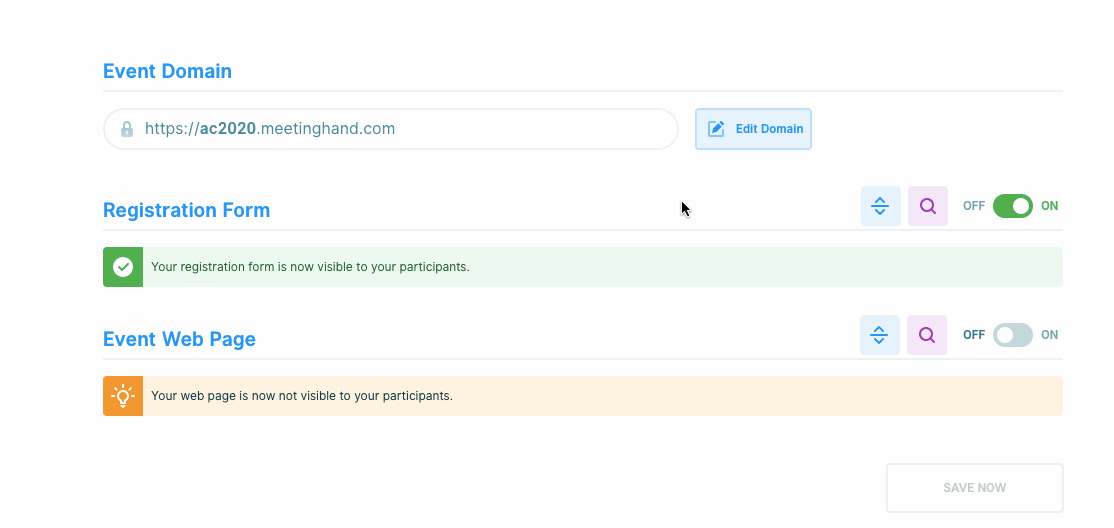Click the Registration Form heading
Image resolution: width=1114 pixels, height=528 pixels.
pyautogui.click(x=186, y=210)
